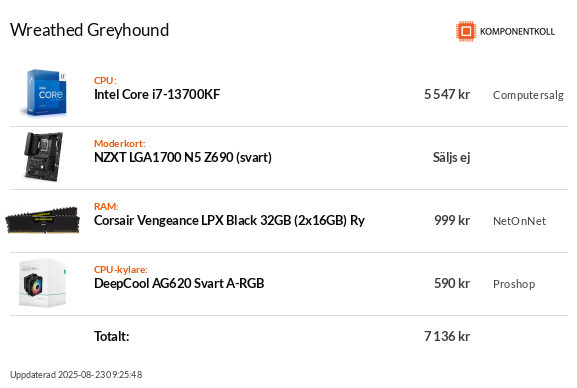Viewport: 577px width, 388px height.
Task: Click the NetOnNet store name
Action: (519, 221)
